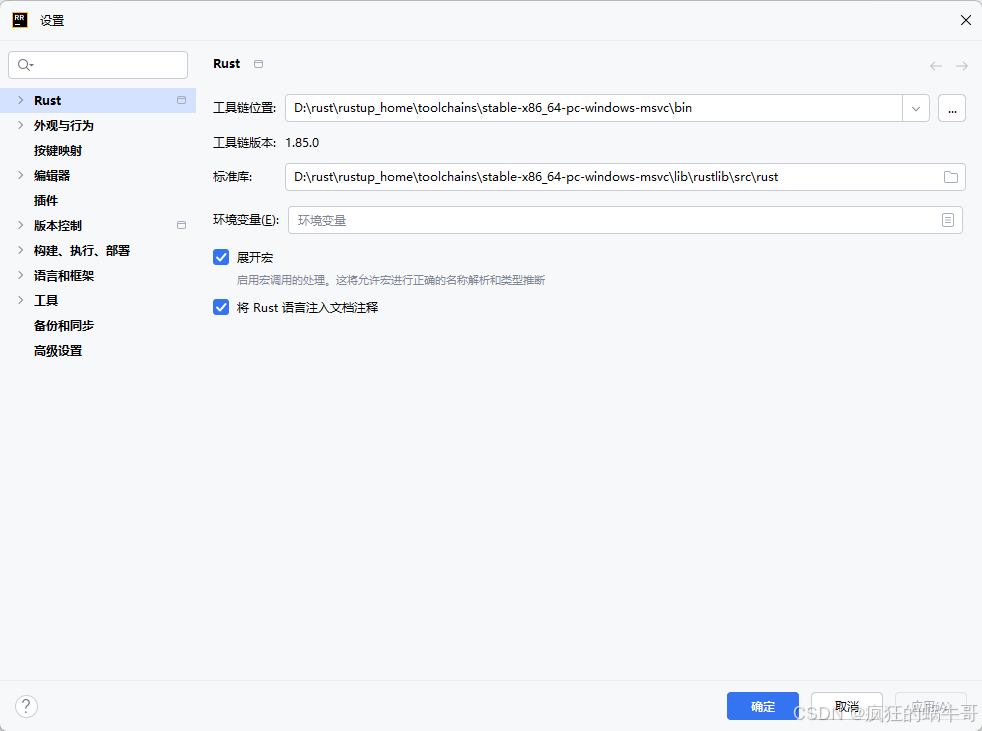Click the 启用宏调用的处理 description text
Image resolution: width=982 pixels, height=731 pixels.
(x=391, y=280)
